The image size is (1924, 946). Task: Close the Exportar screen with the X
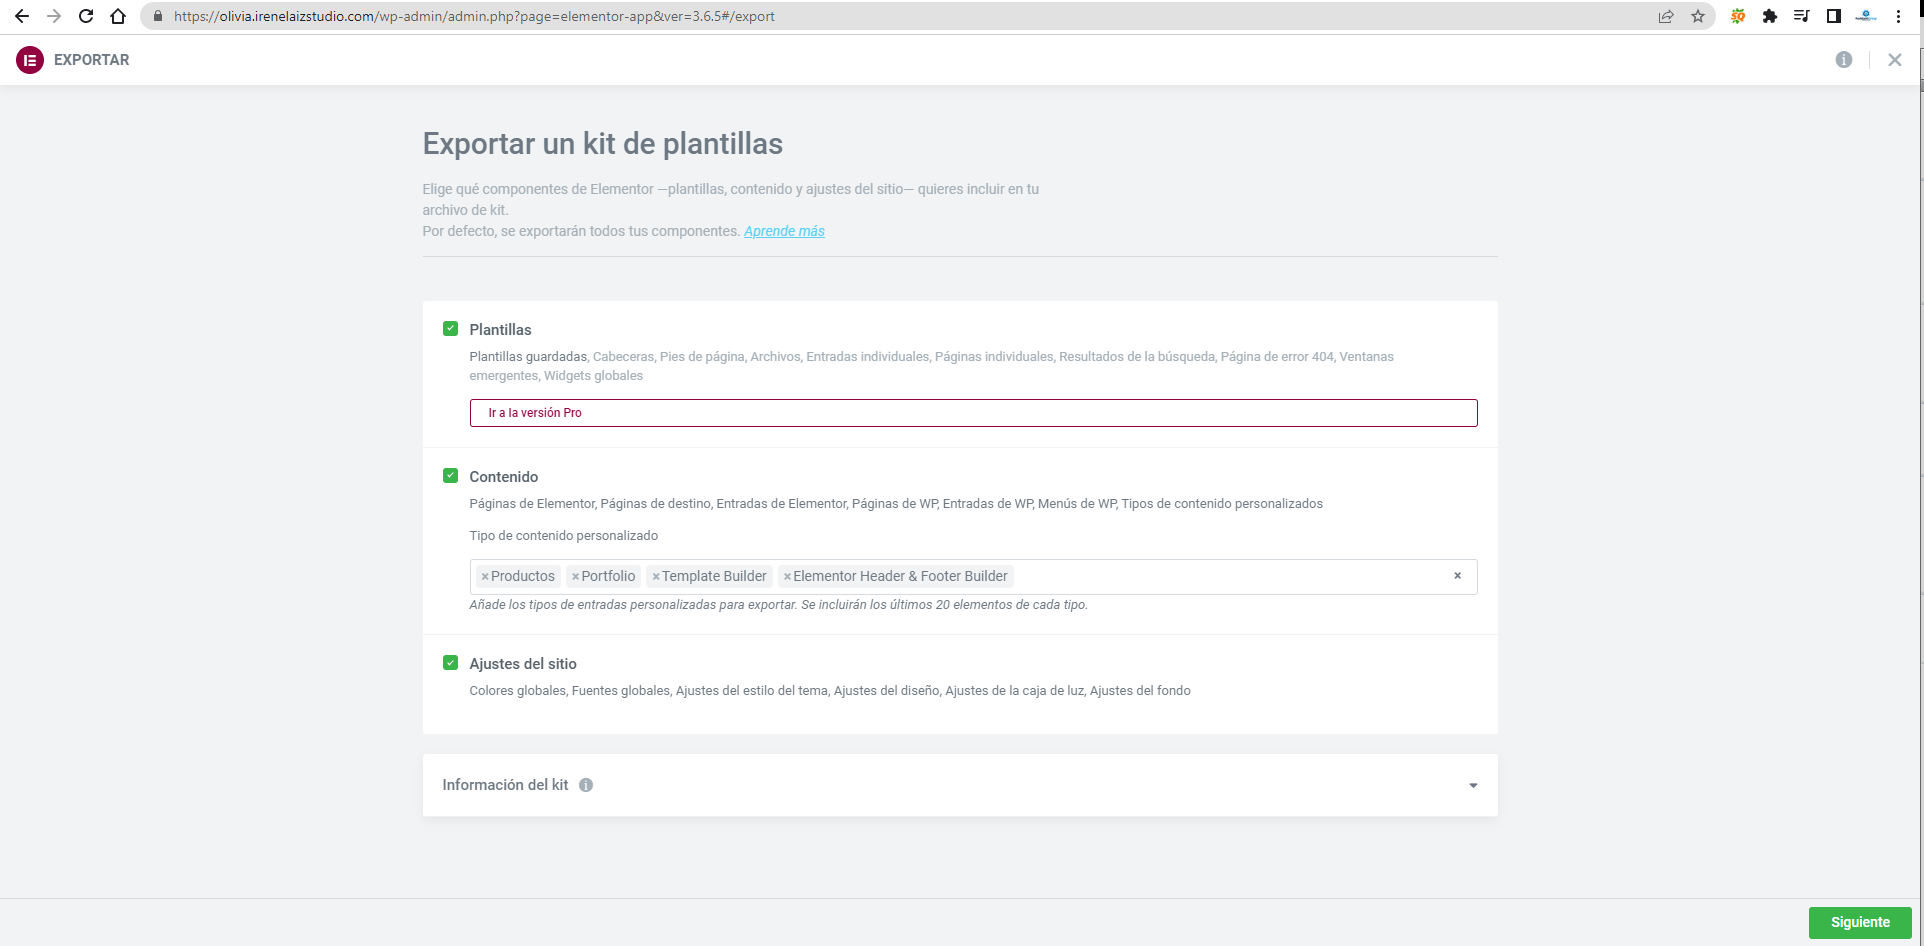(1895, 60)
